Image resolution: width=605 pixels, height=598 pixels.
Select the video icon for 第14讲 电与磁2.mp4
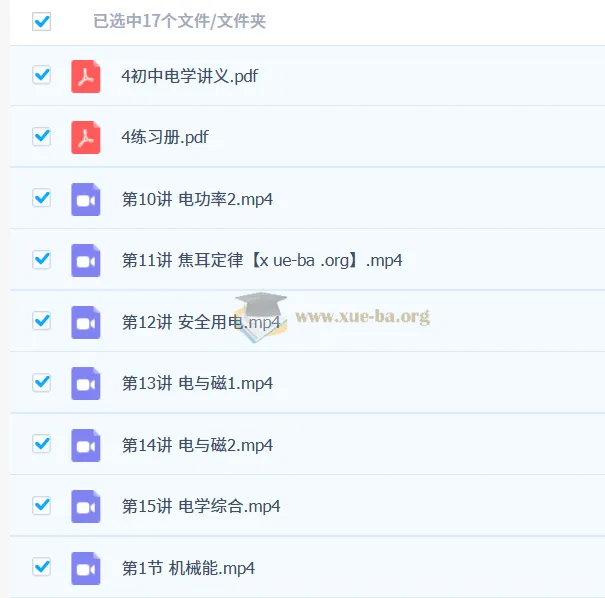pyautogui.click(x=86, y=445)
